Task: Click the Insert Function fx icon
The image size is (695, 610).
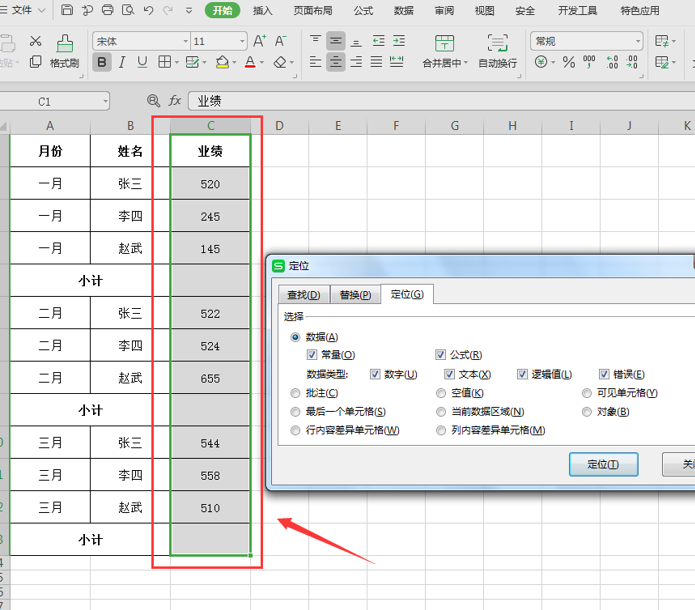Action: click(175, 101)
